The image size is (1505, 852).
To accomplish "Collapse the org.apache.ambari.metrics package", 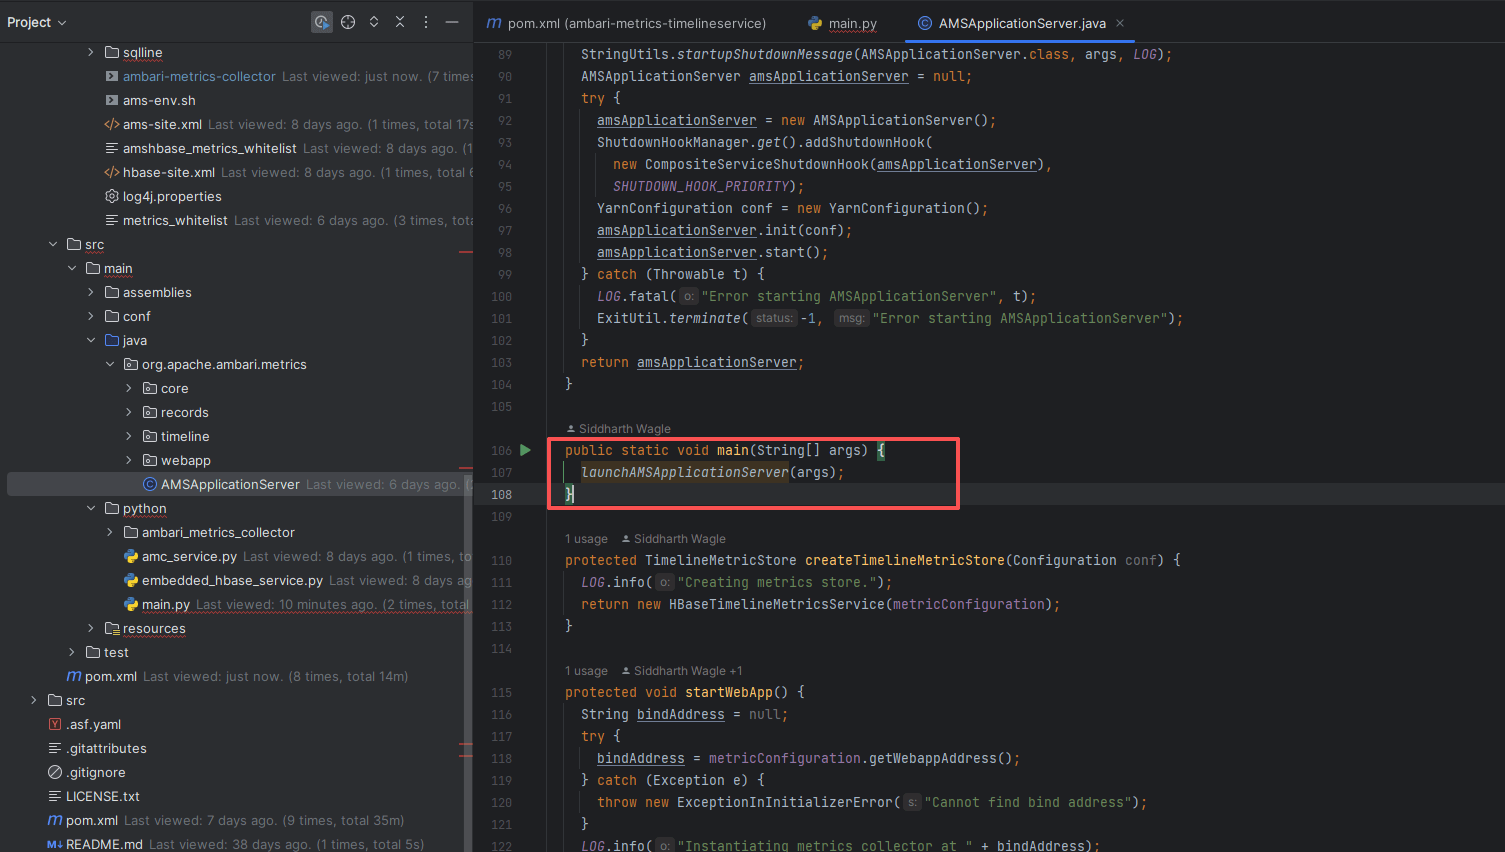I will point(110,364).
